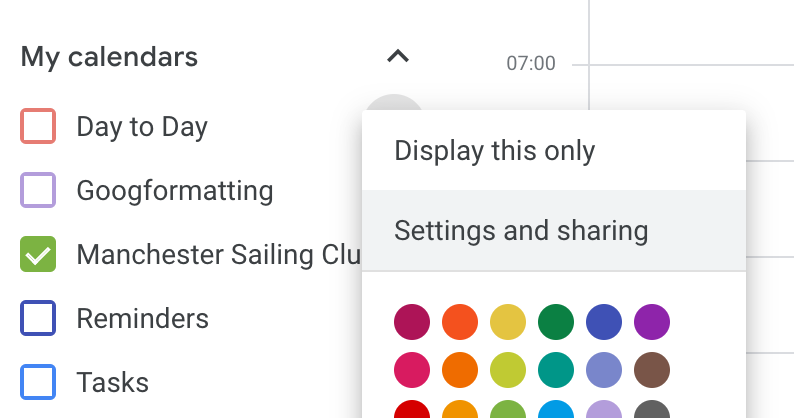Enable the Googformatting calendar checkbox
The width and height of the screenshot is (794, 418).
[x=38, y=190]
